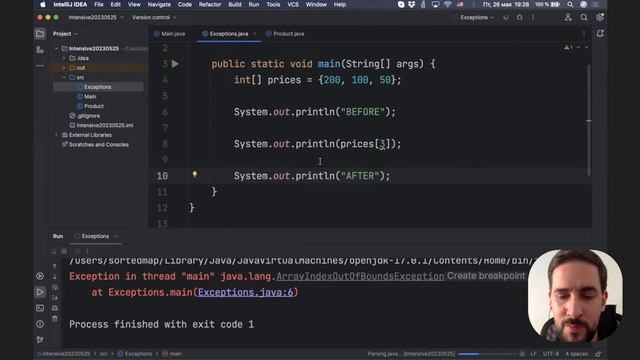The image size is (640, 360).
Task: Open the Build menu
Action: click(235, 4)
